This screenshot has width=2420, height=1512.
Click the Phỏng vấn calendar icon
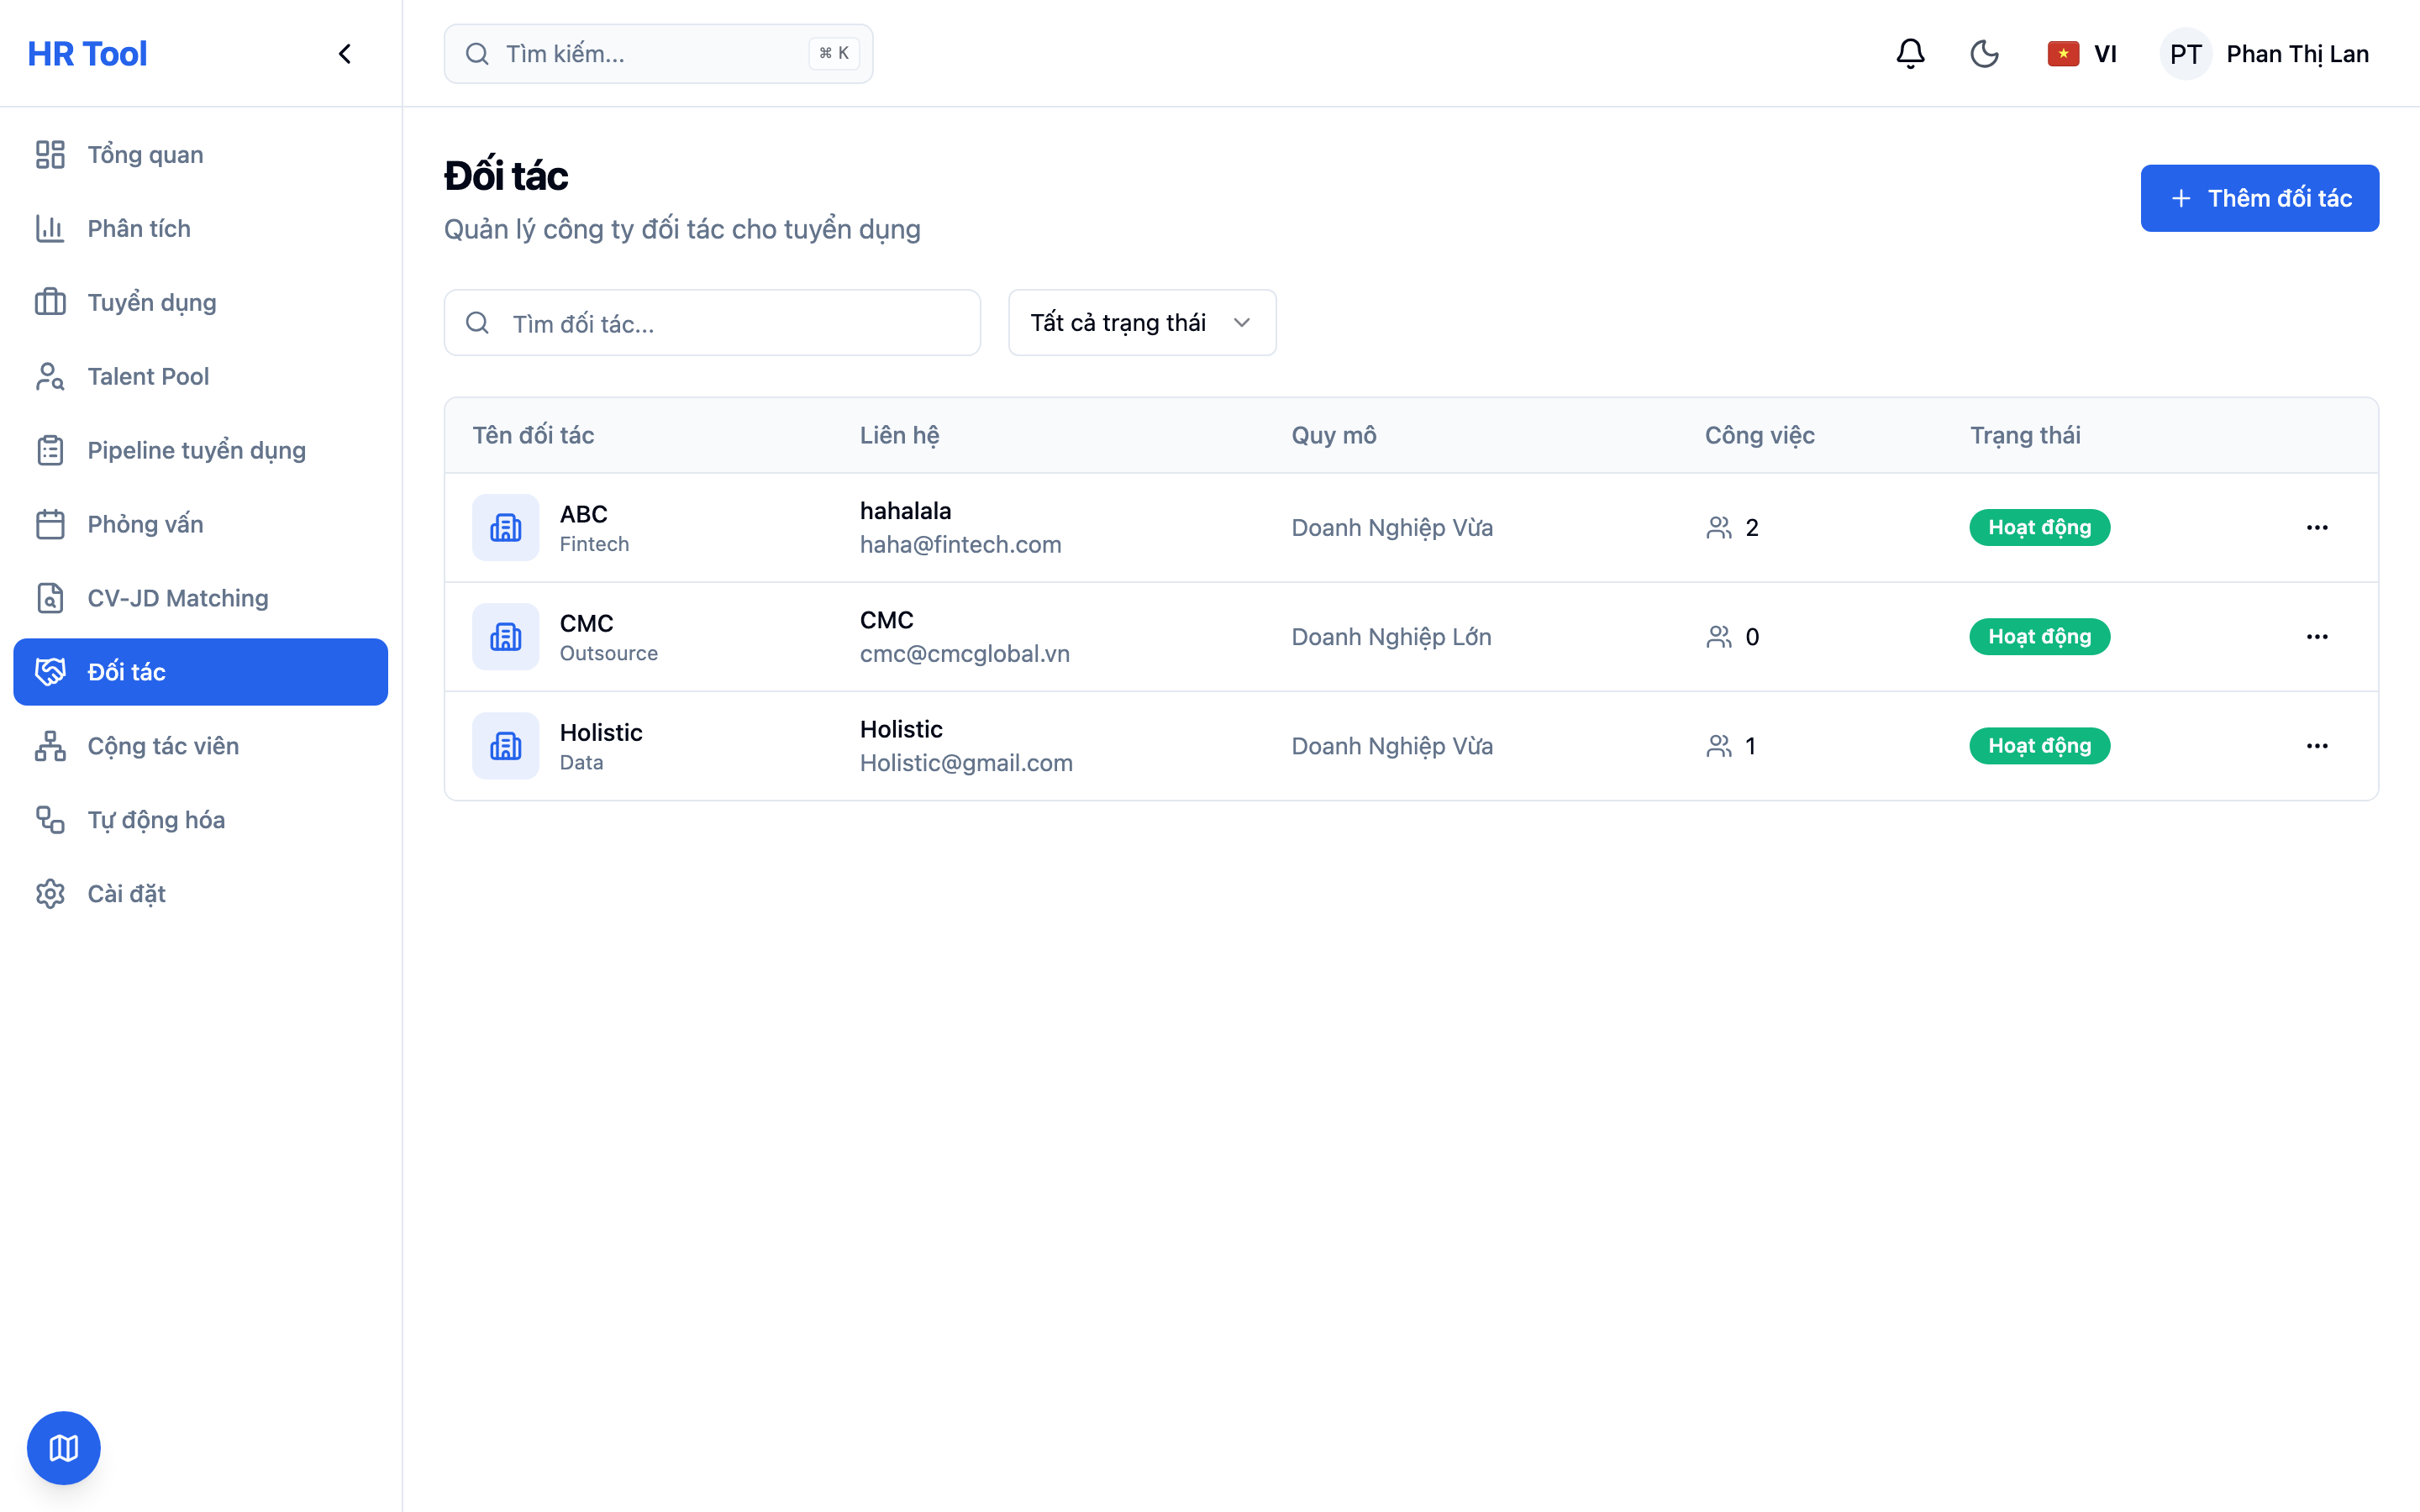click(50, 524)
